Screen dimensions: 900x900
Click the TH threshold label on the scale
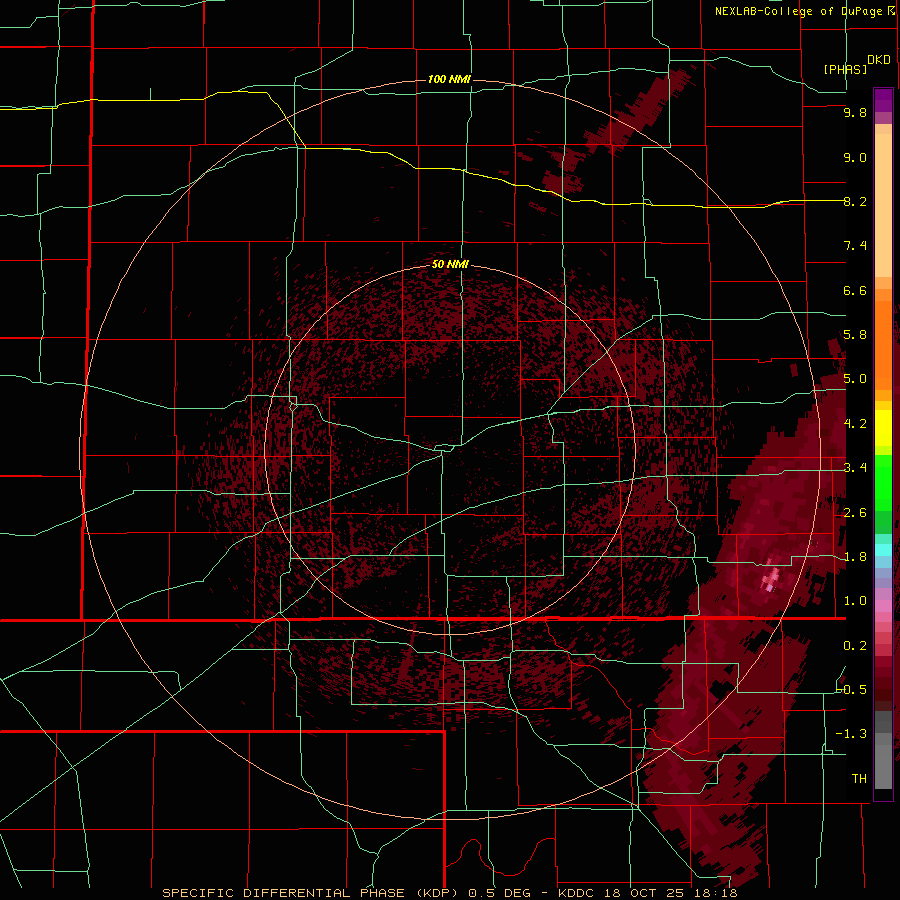coord(859,779)
